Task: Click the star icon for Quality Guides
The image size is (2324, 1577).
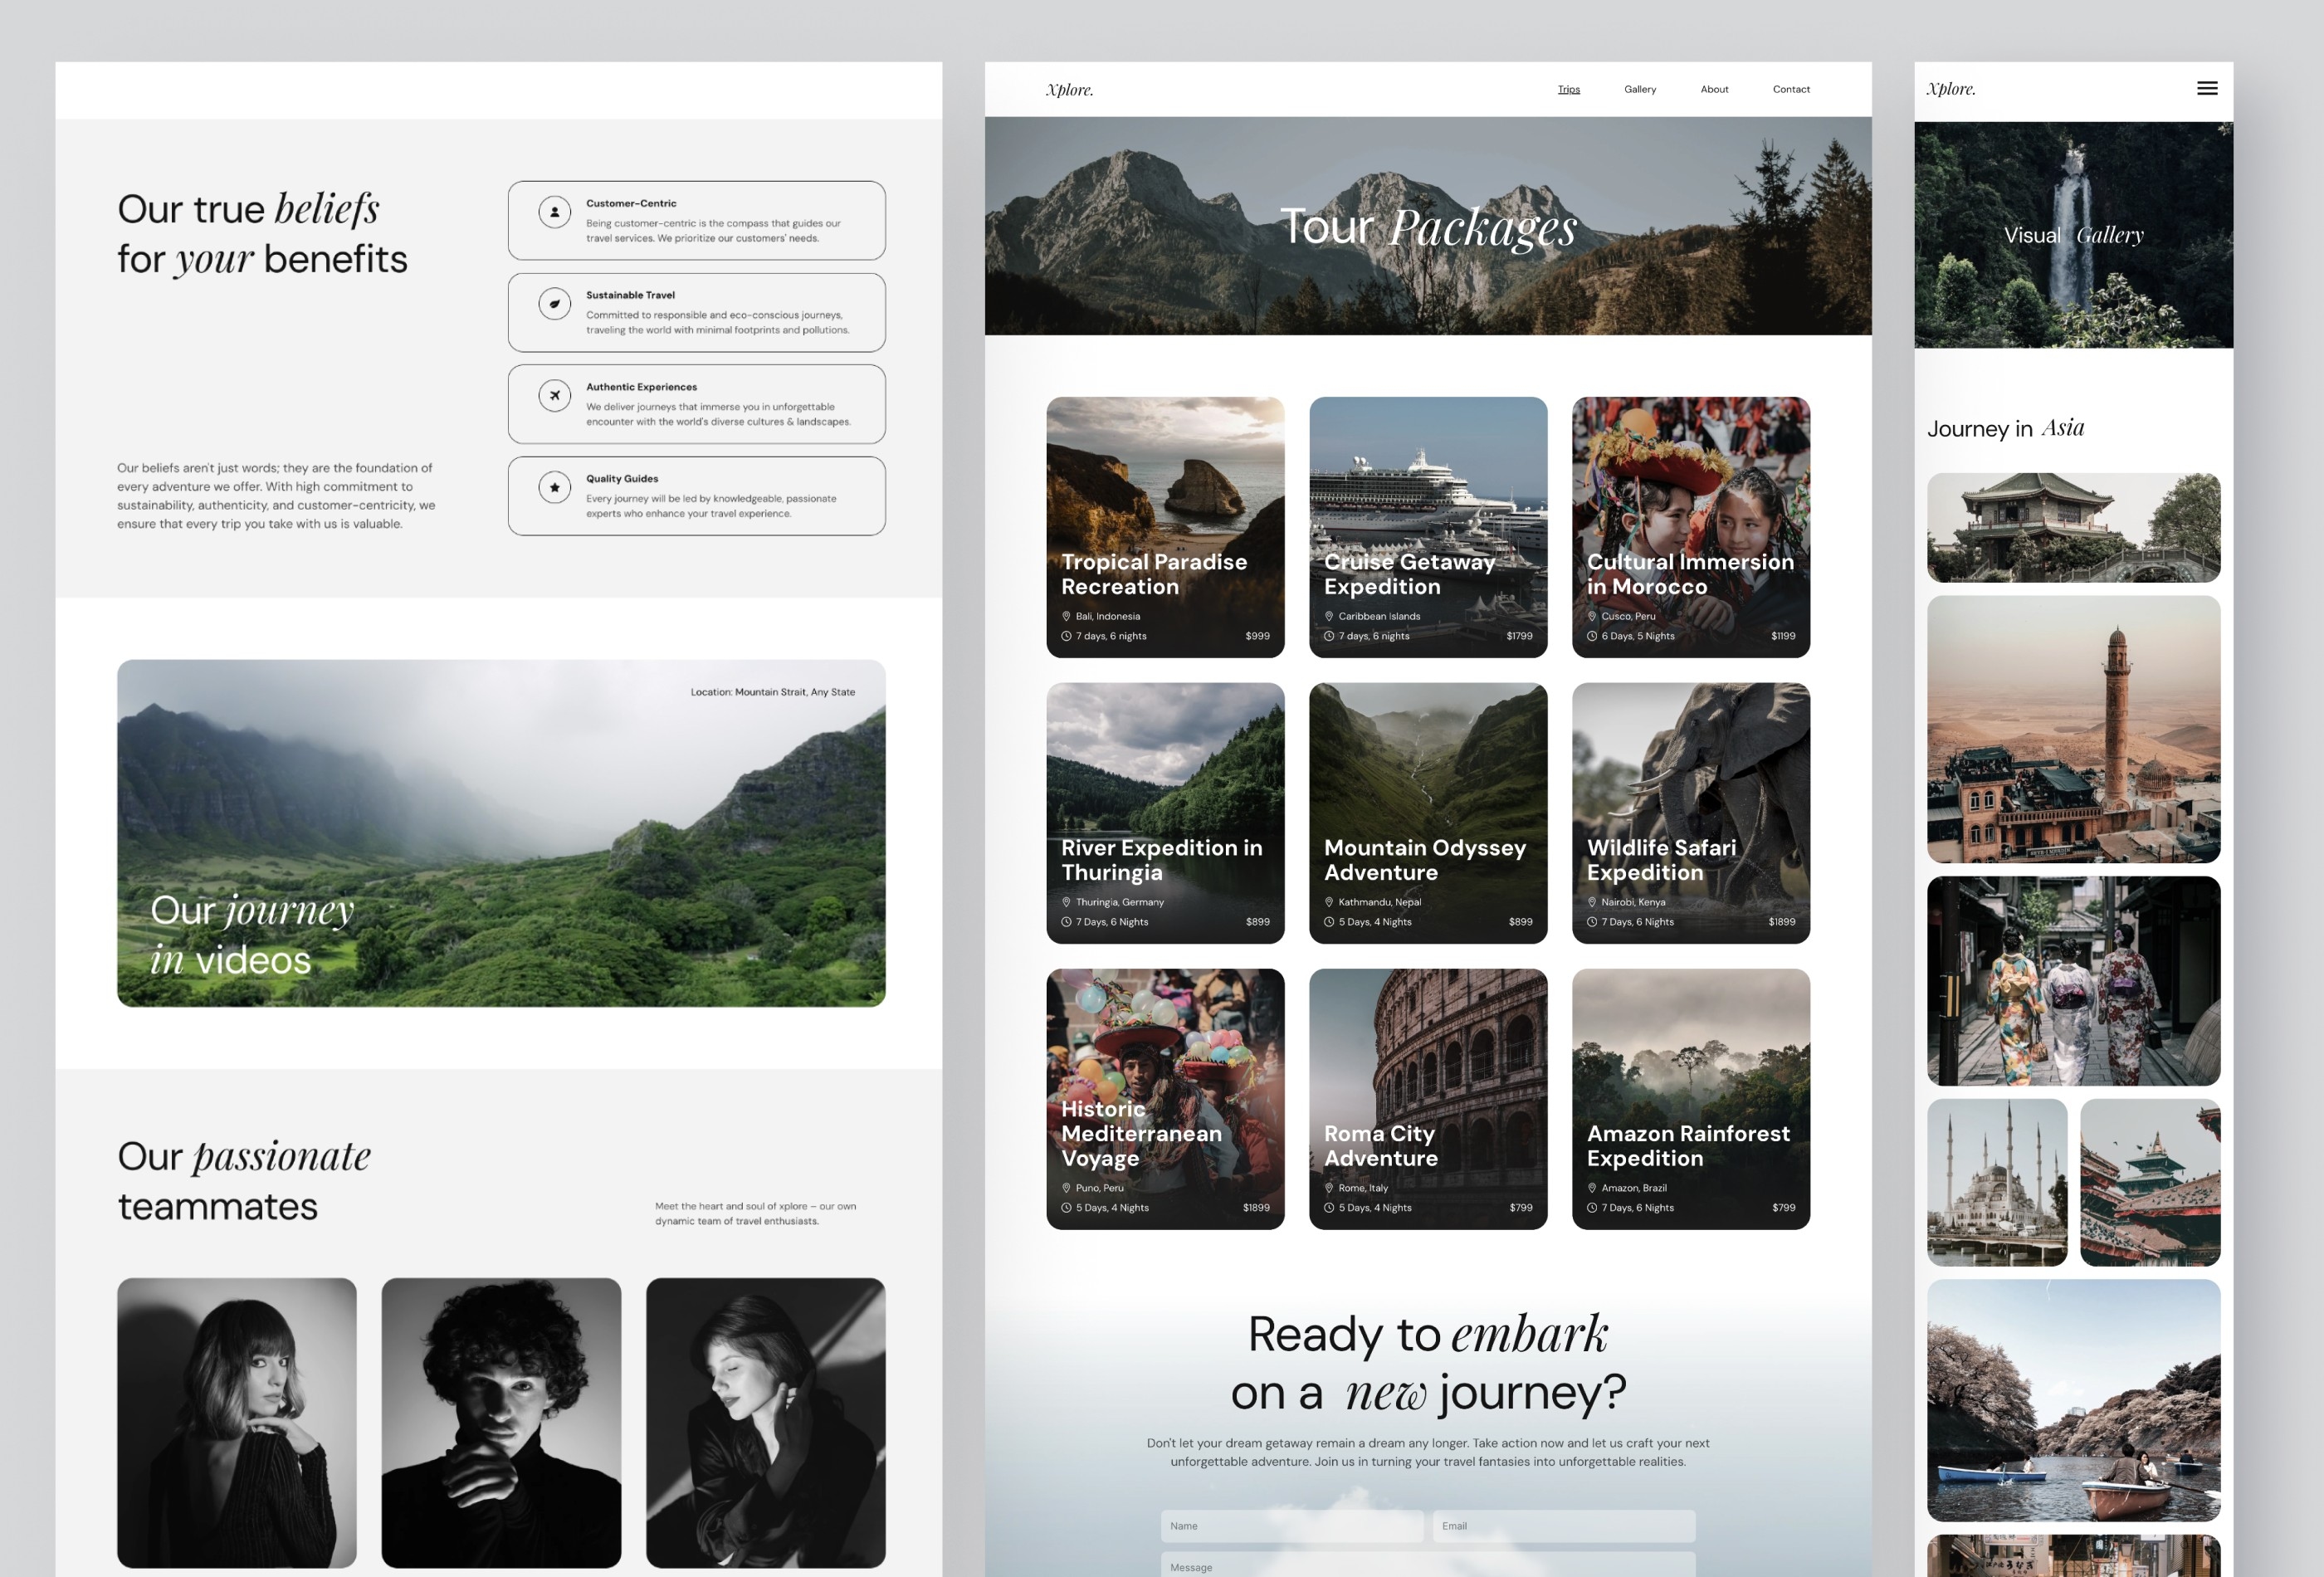Action: point(555,487)
